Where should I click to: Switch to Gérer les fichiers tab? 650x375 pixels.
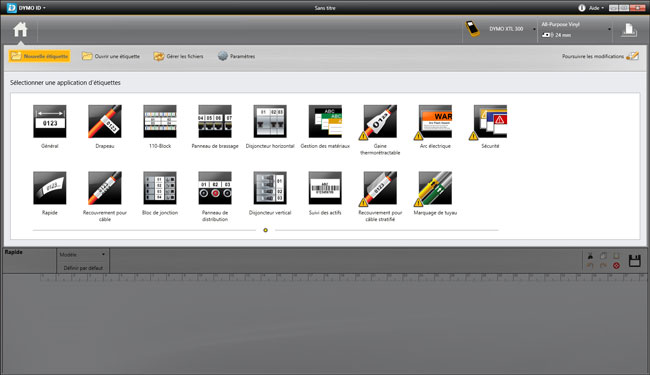(178, 56)
